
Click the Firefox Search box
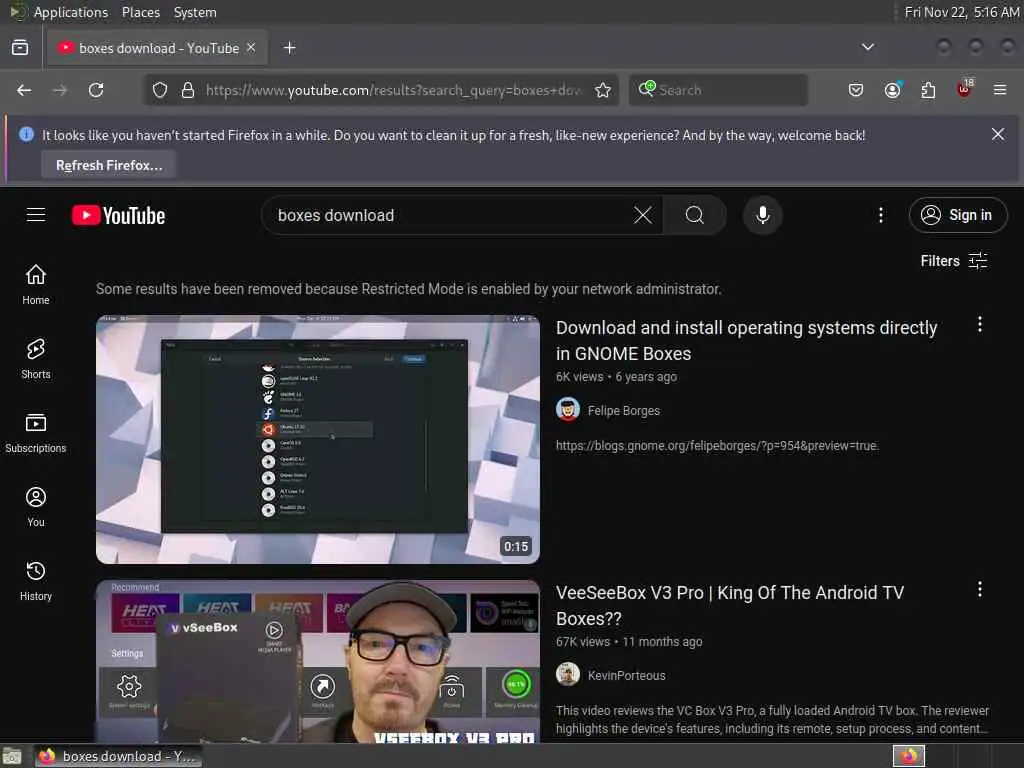718,90
